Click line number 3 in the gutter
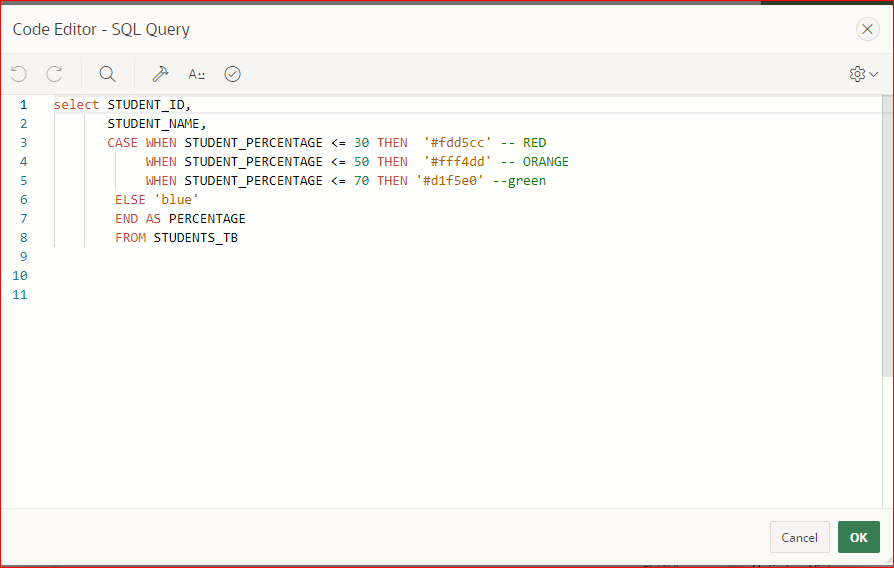The width and height of the screenshot is (894, 568). 23,143
